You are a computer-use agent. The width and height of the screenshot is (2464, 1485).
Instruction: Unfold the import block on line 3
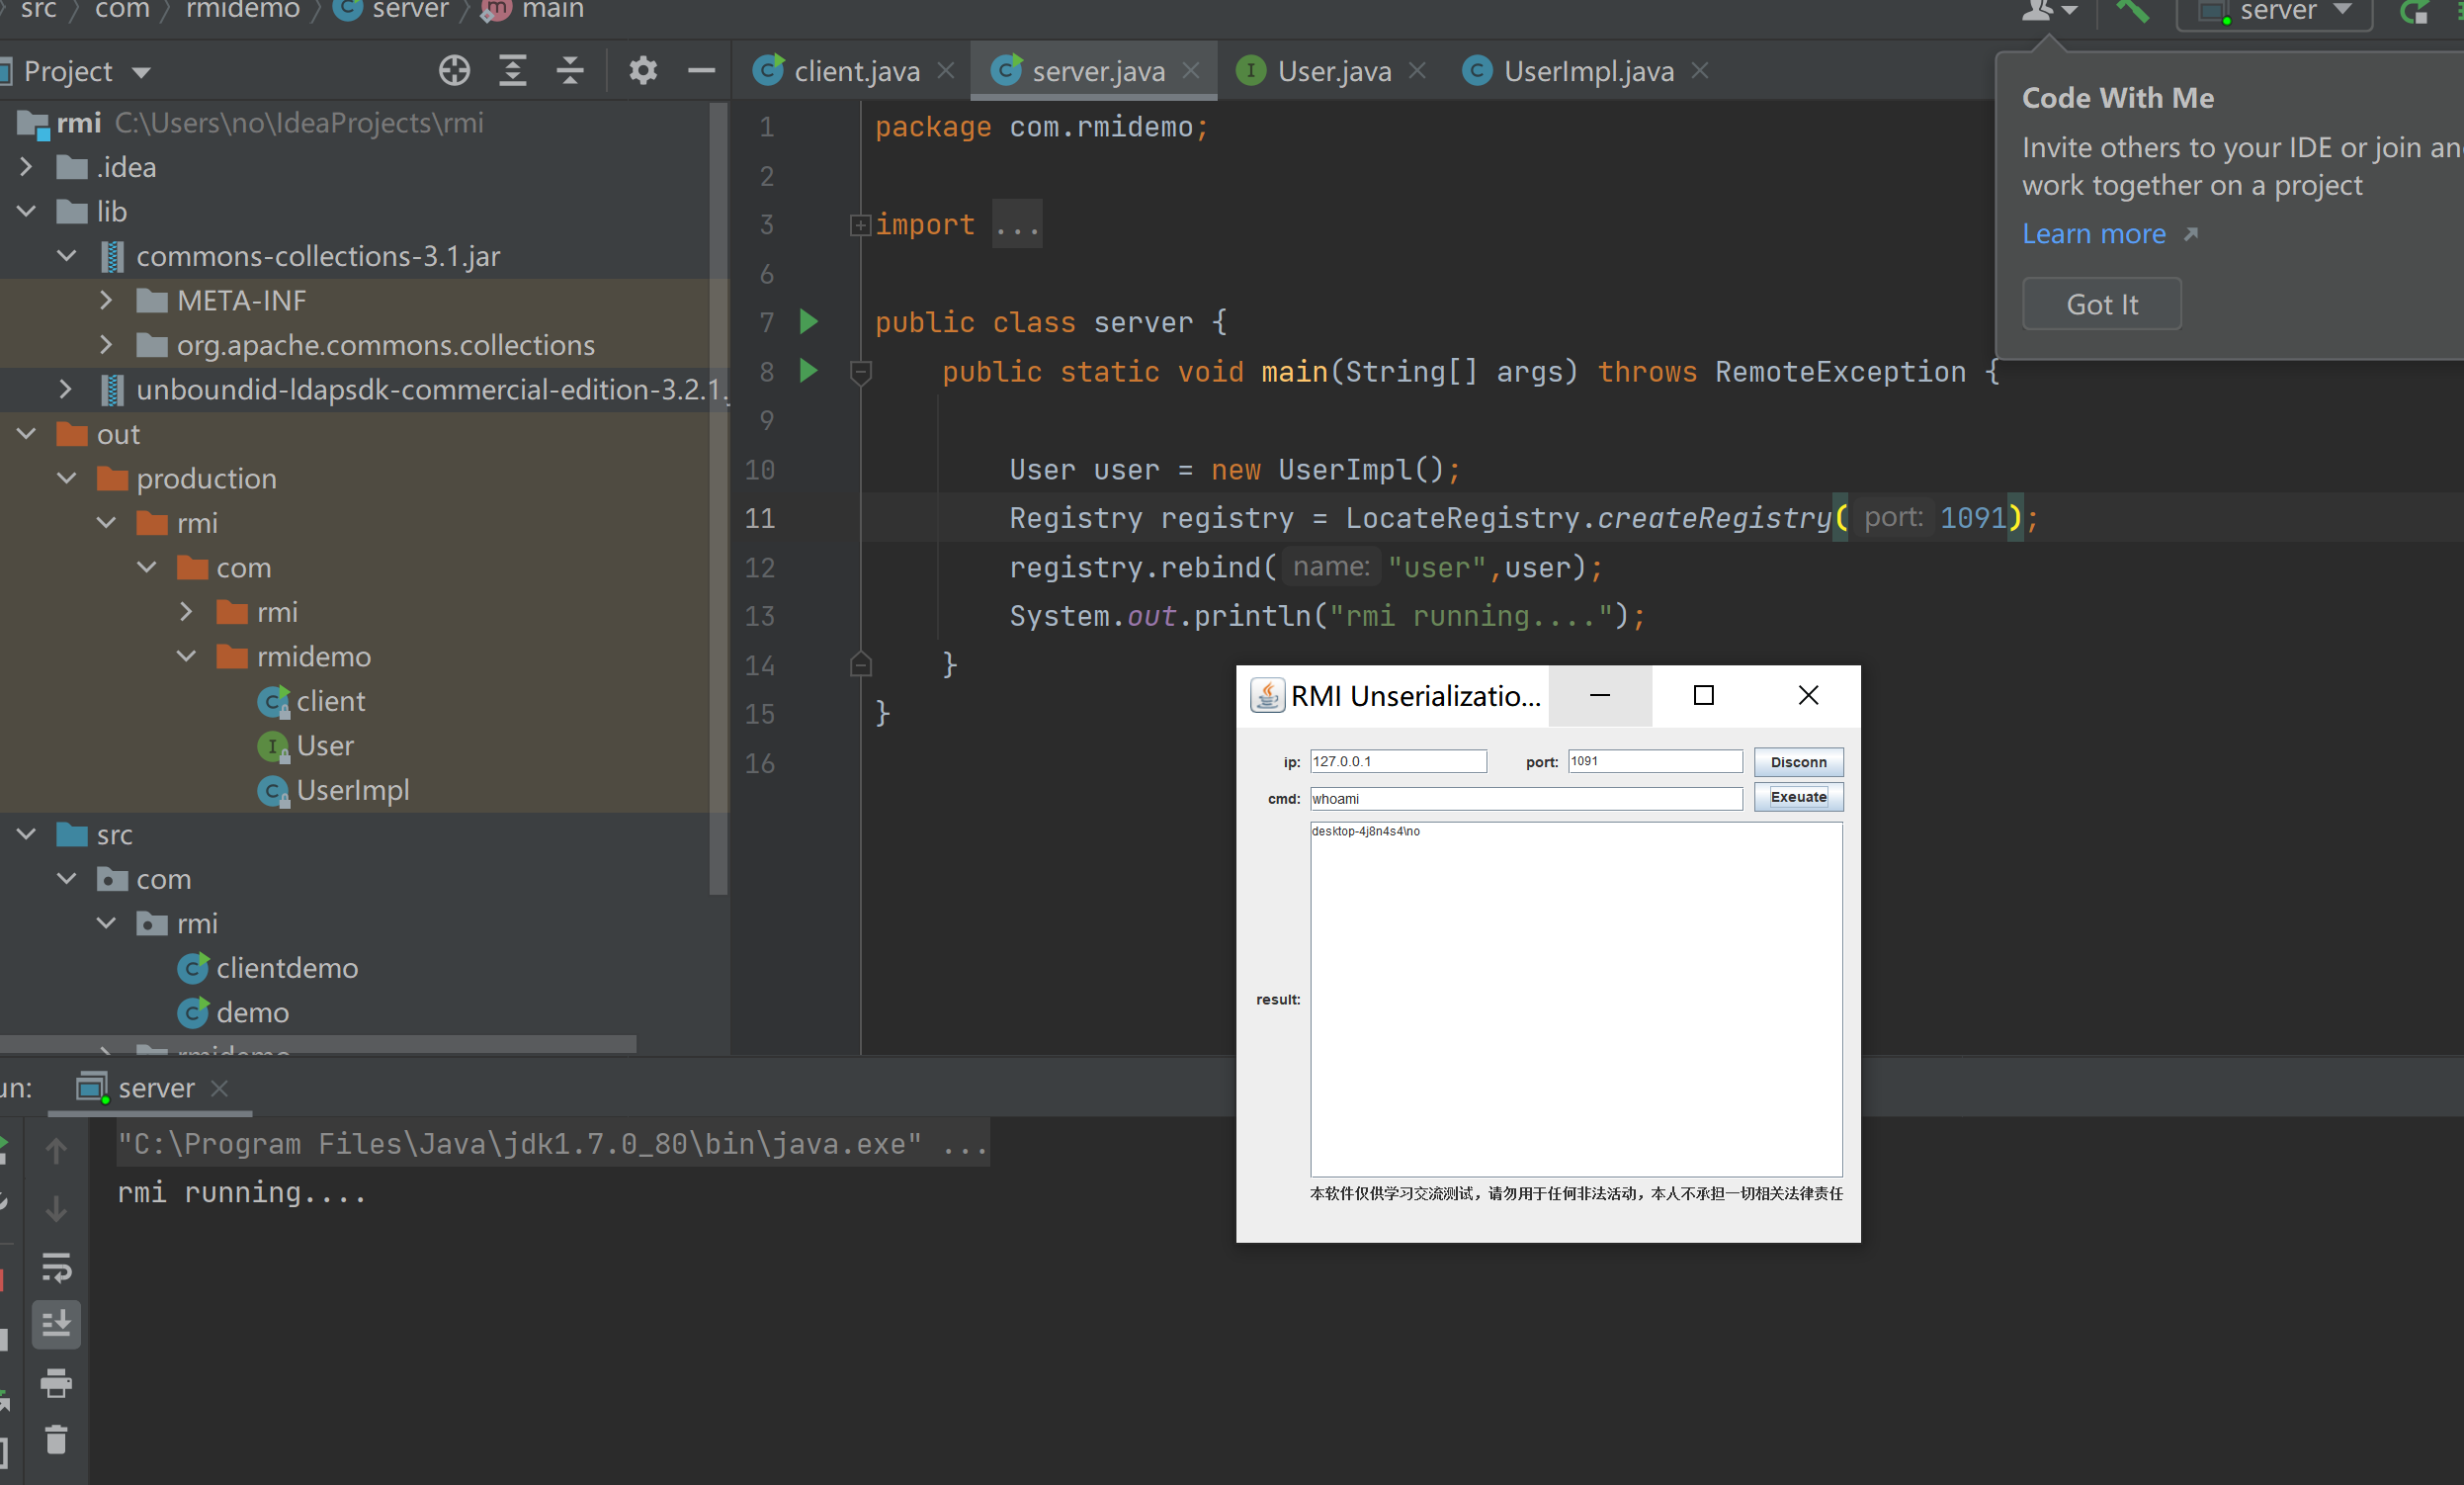point(859,225)
